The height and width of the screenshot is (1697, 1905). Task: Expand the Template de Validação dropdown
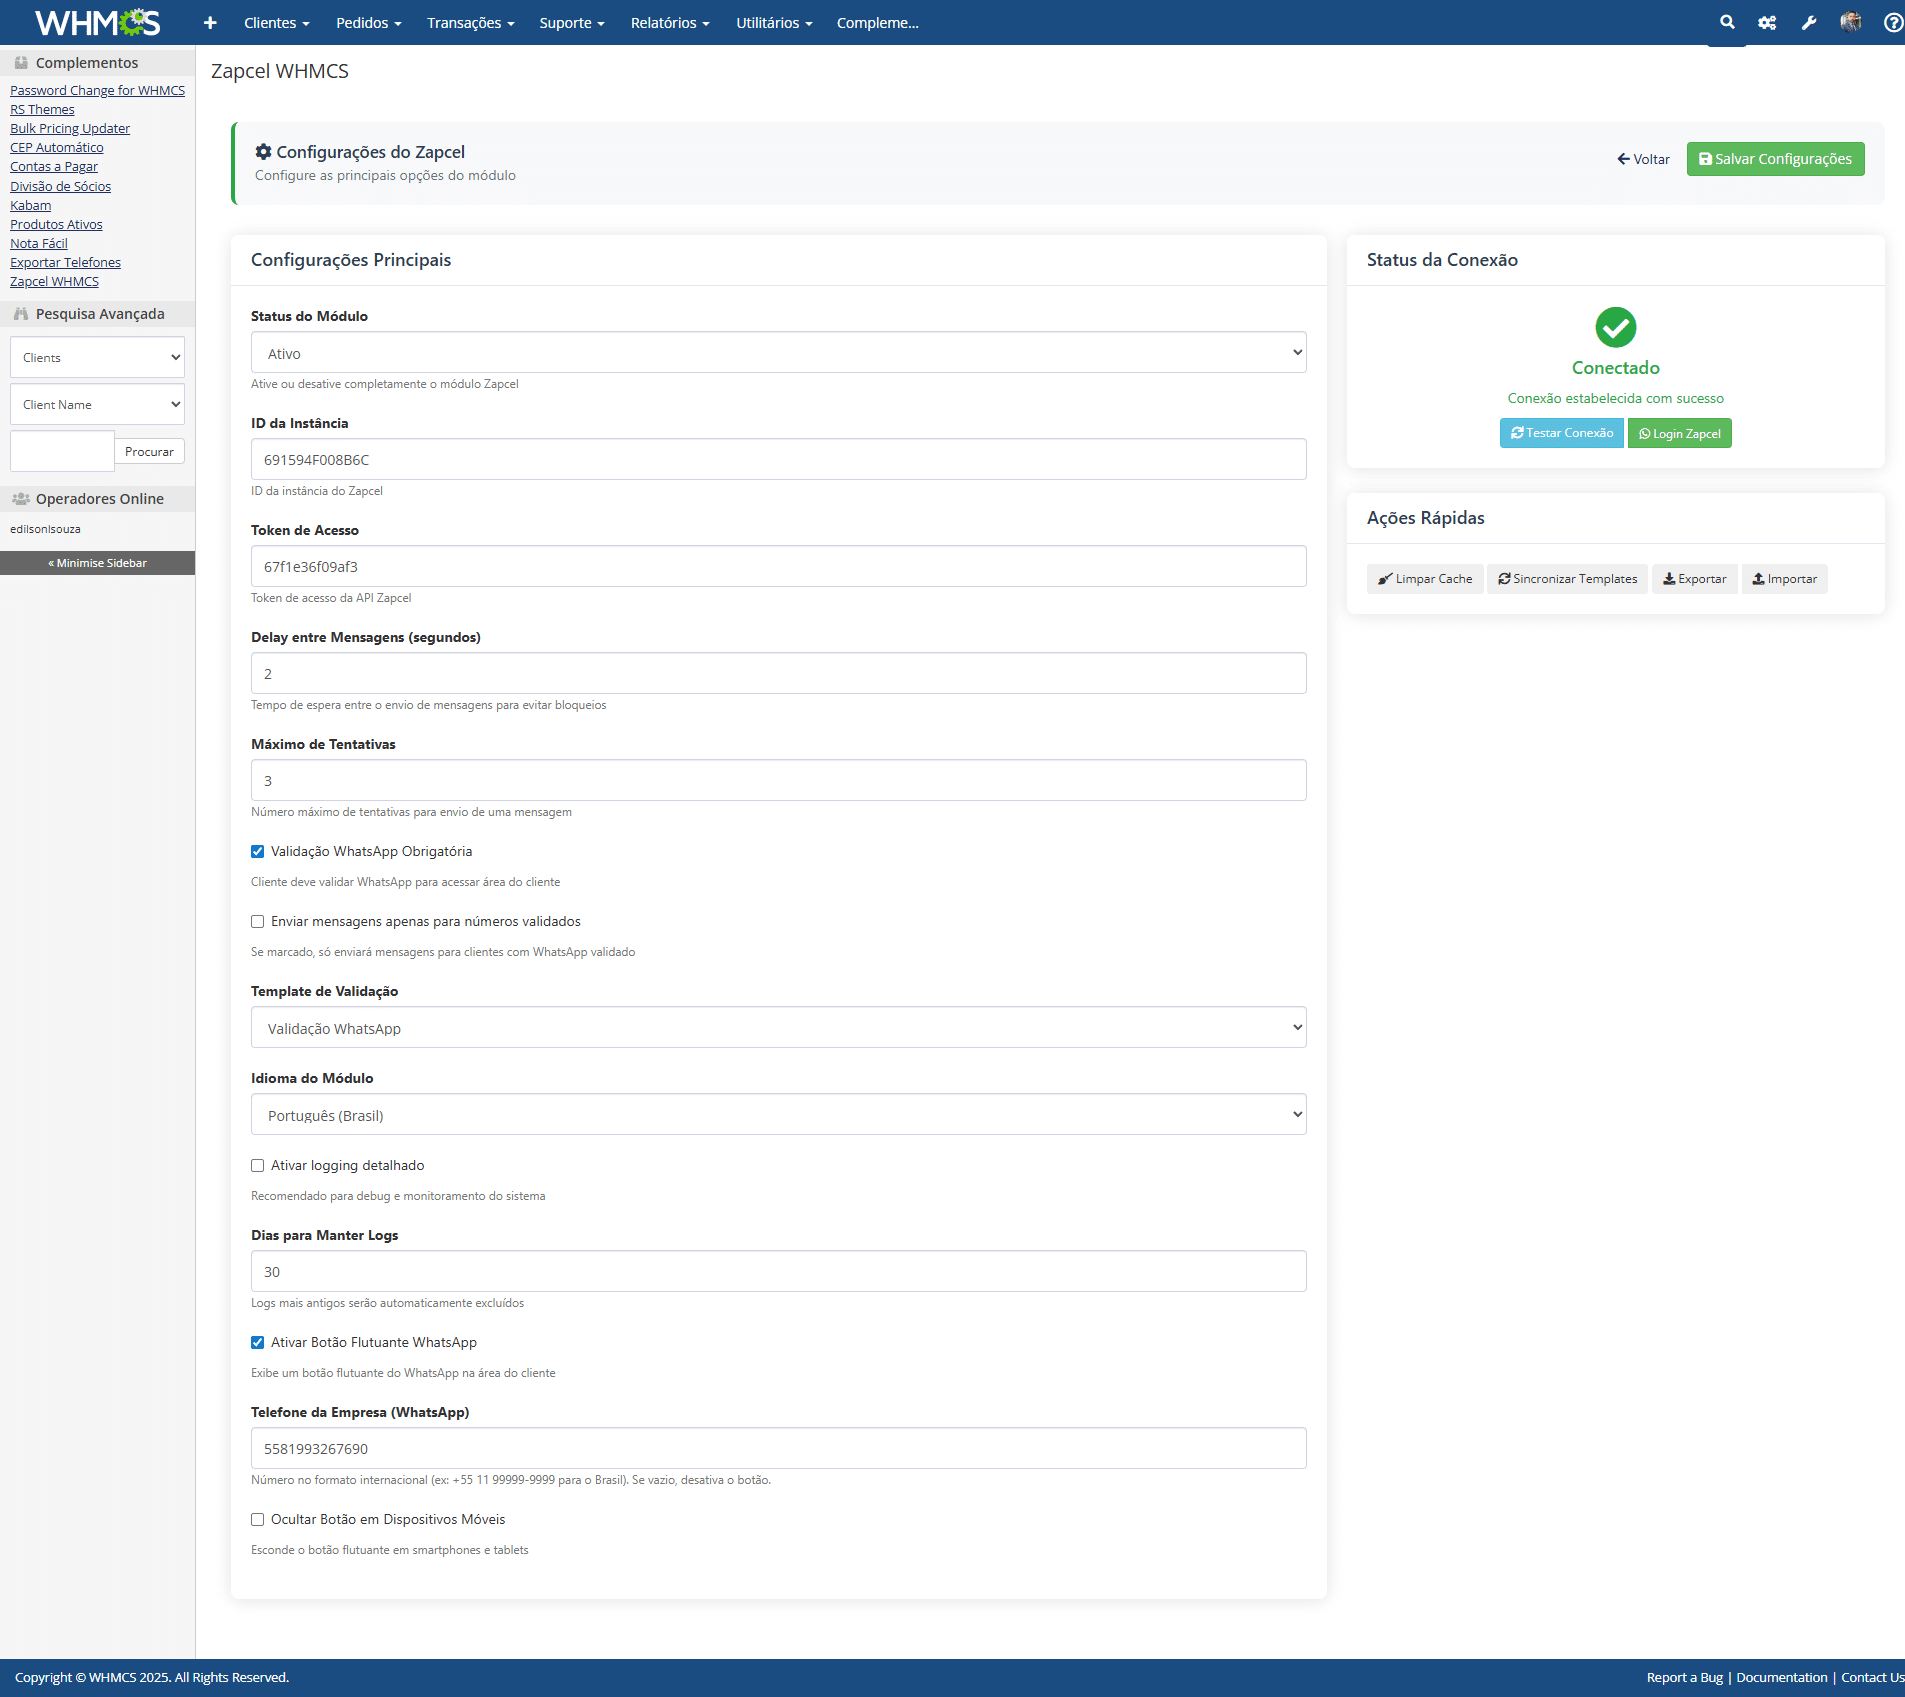(x=778, y=1028)
